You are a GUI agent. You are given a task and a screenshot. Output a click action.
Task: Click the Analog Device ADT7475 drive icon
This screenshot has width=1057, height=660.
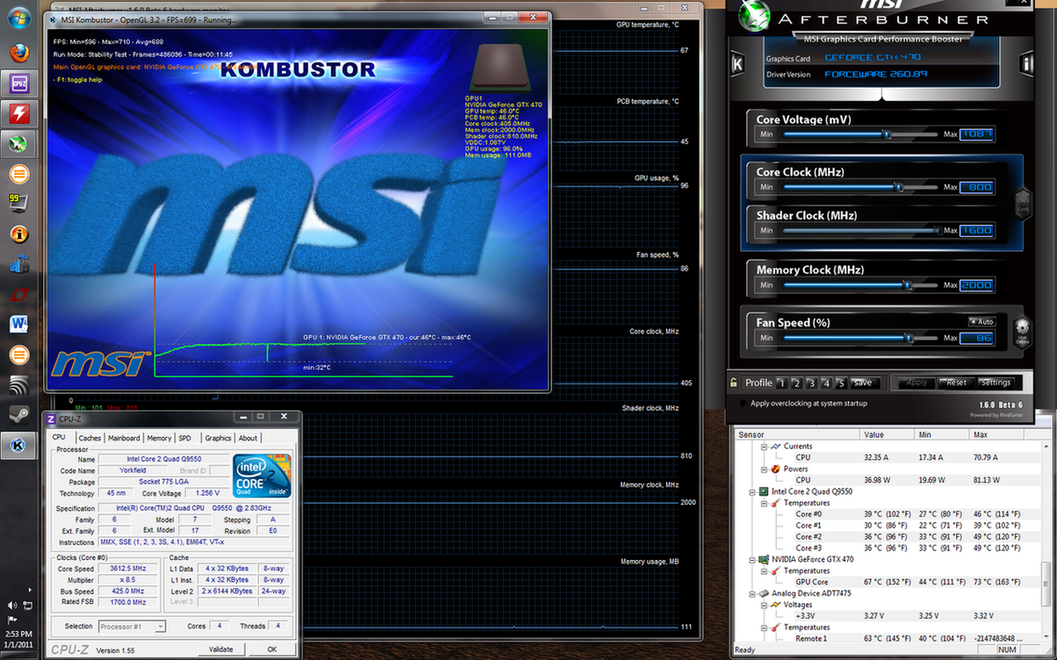tap(764, 593)
